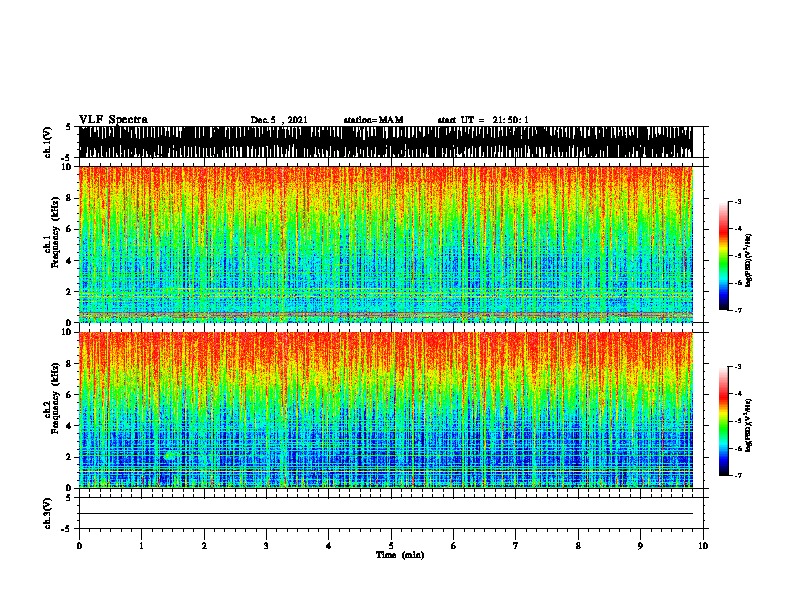Click the "ch.2 Frequency (kHz)" axis label
Viewport: 792px width, 612px height.
(51, 398)
